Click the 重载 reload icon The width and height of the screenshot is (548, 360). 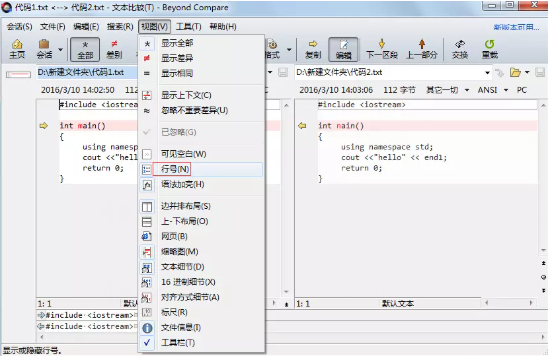pos(490,49)
